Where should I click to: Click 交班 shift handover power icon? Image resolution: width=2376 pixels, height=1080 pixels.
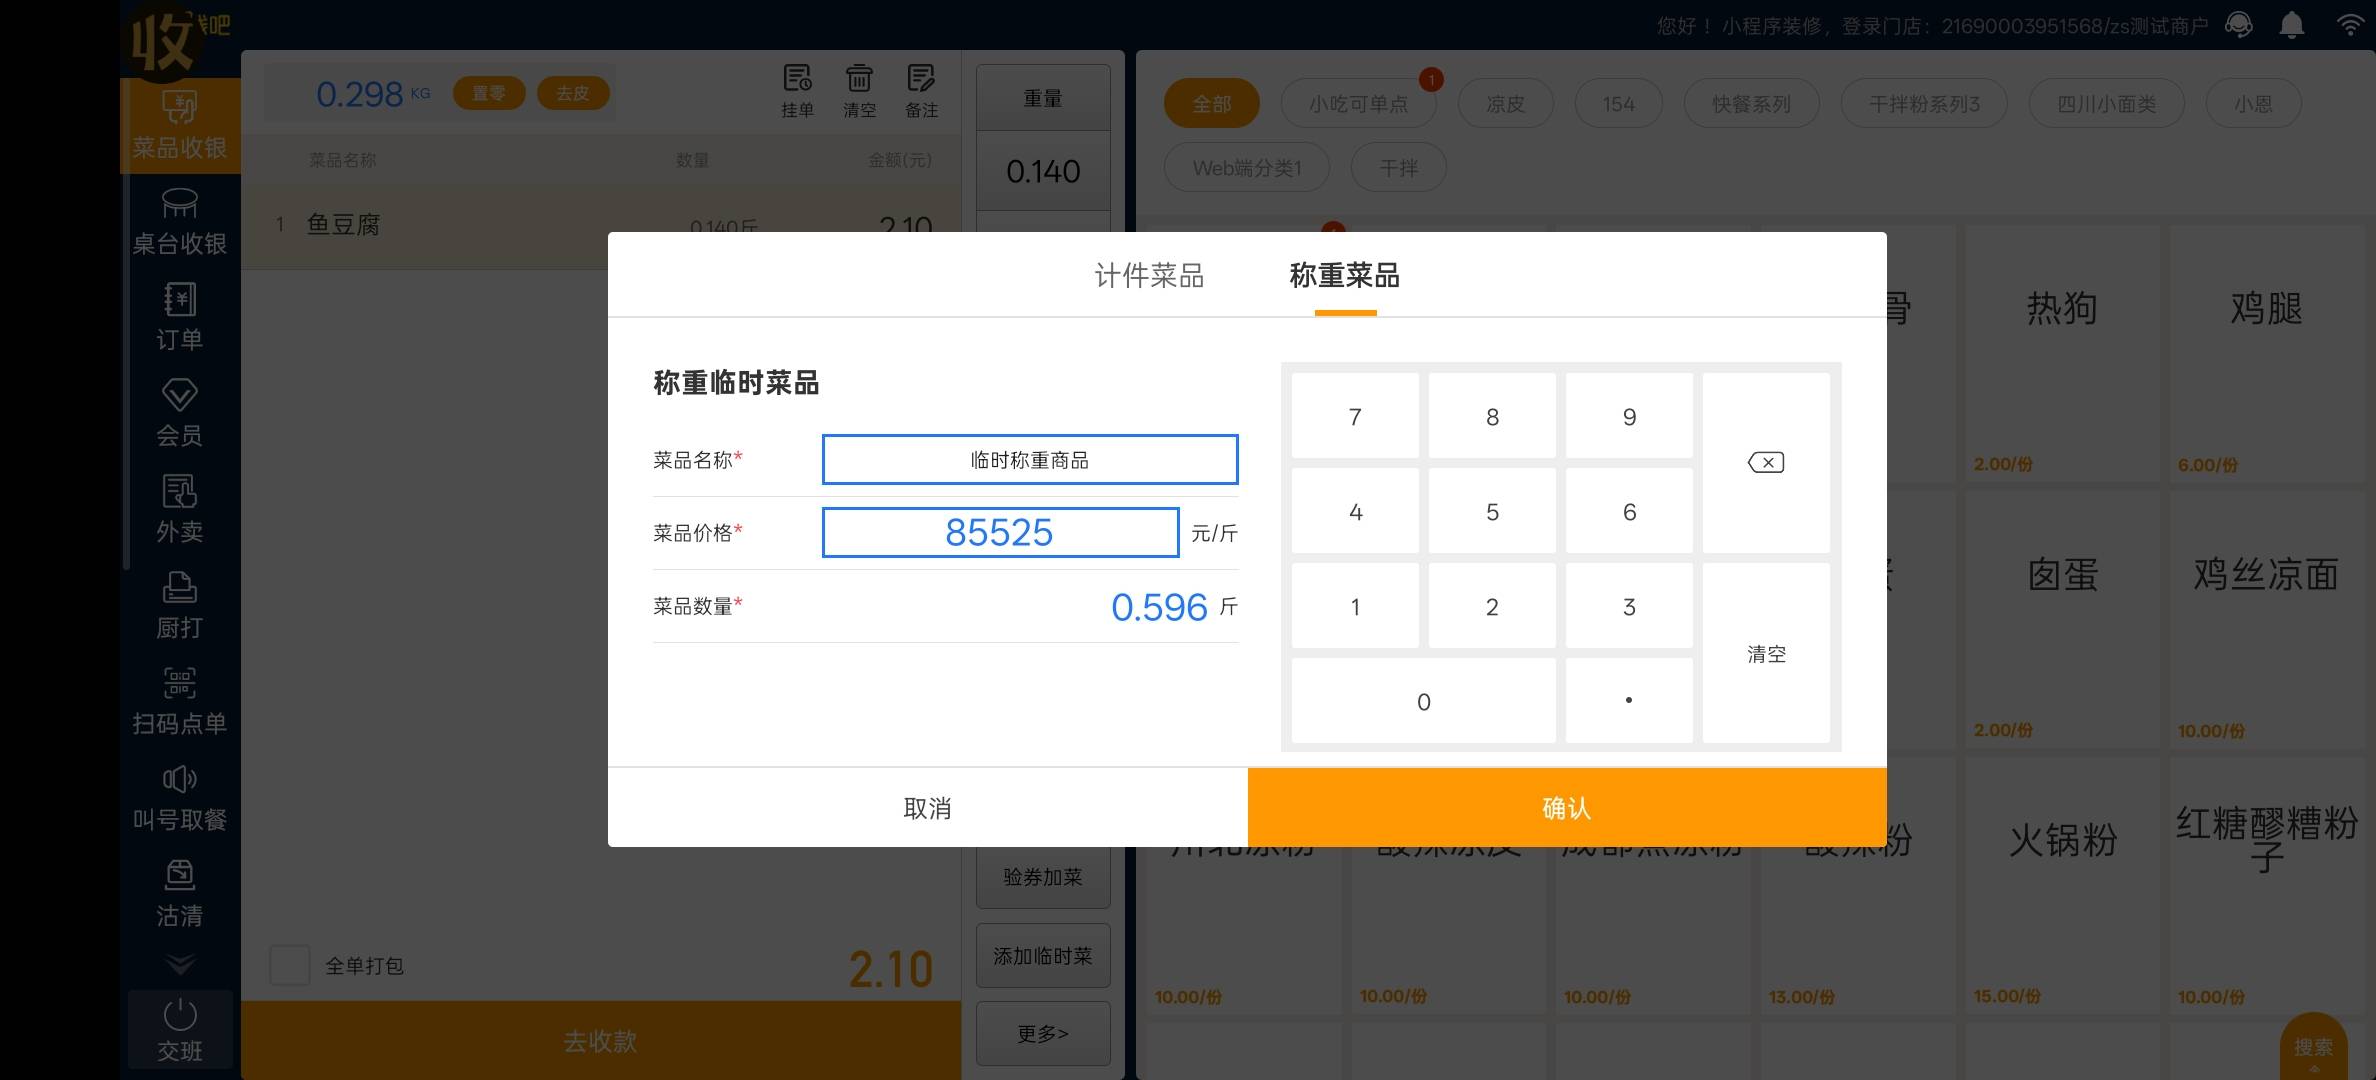click(x=180, y=1030)
